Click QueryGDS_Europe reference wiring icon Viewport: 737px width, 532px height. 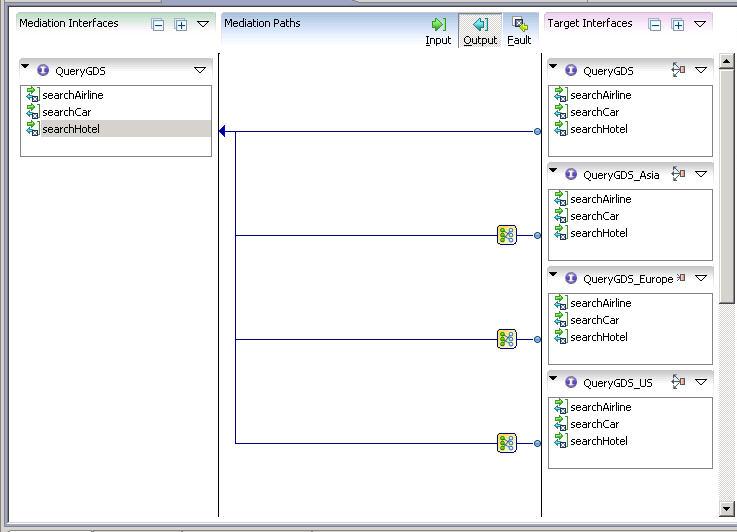click(681, 278)
